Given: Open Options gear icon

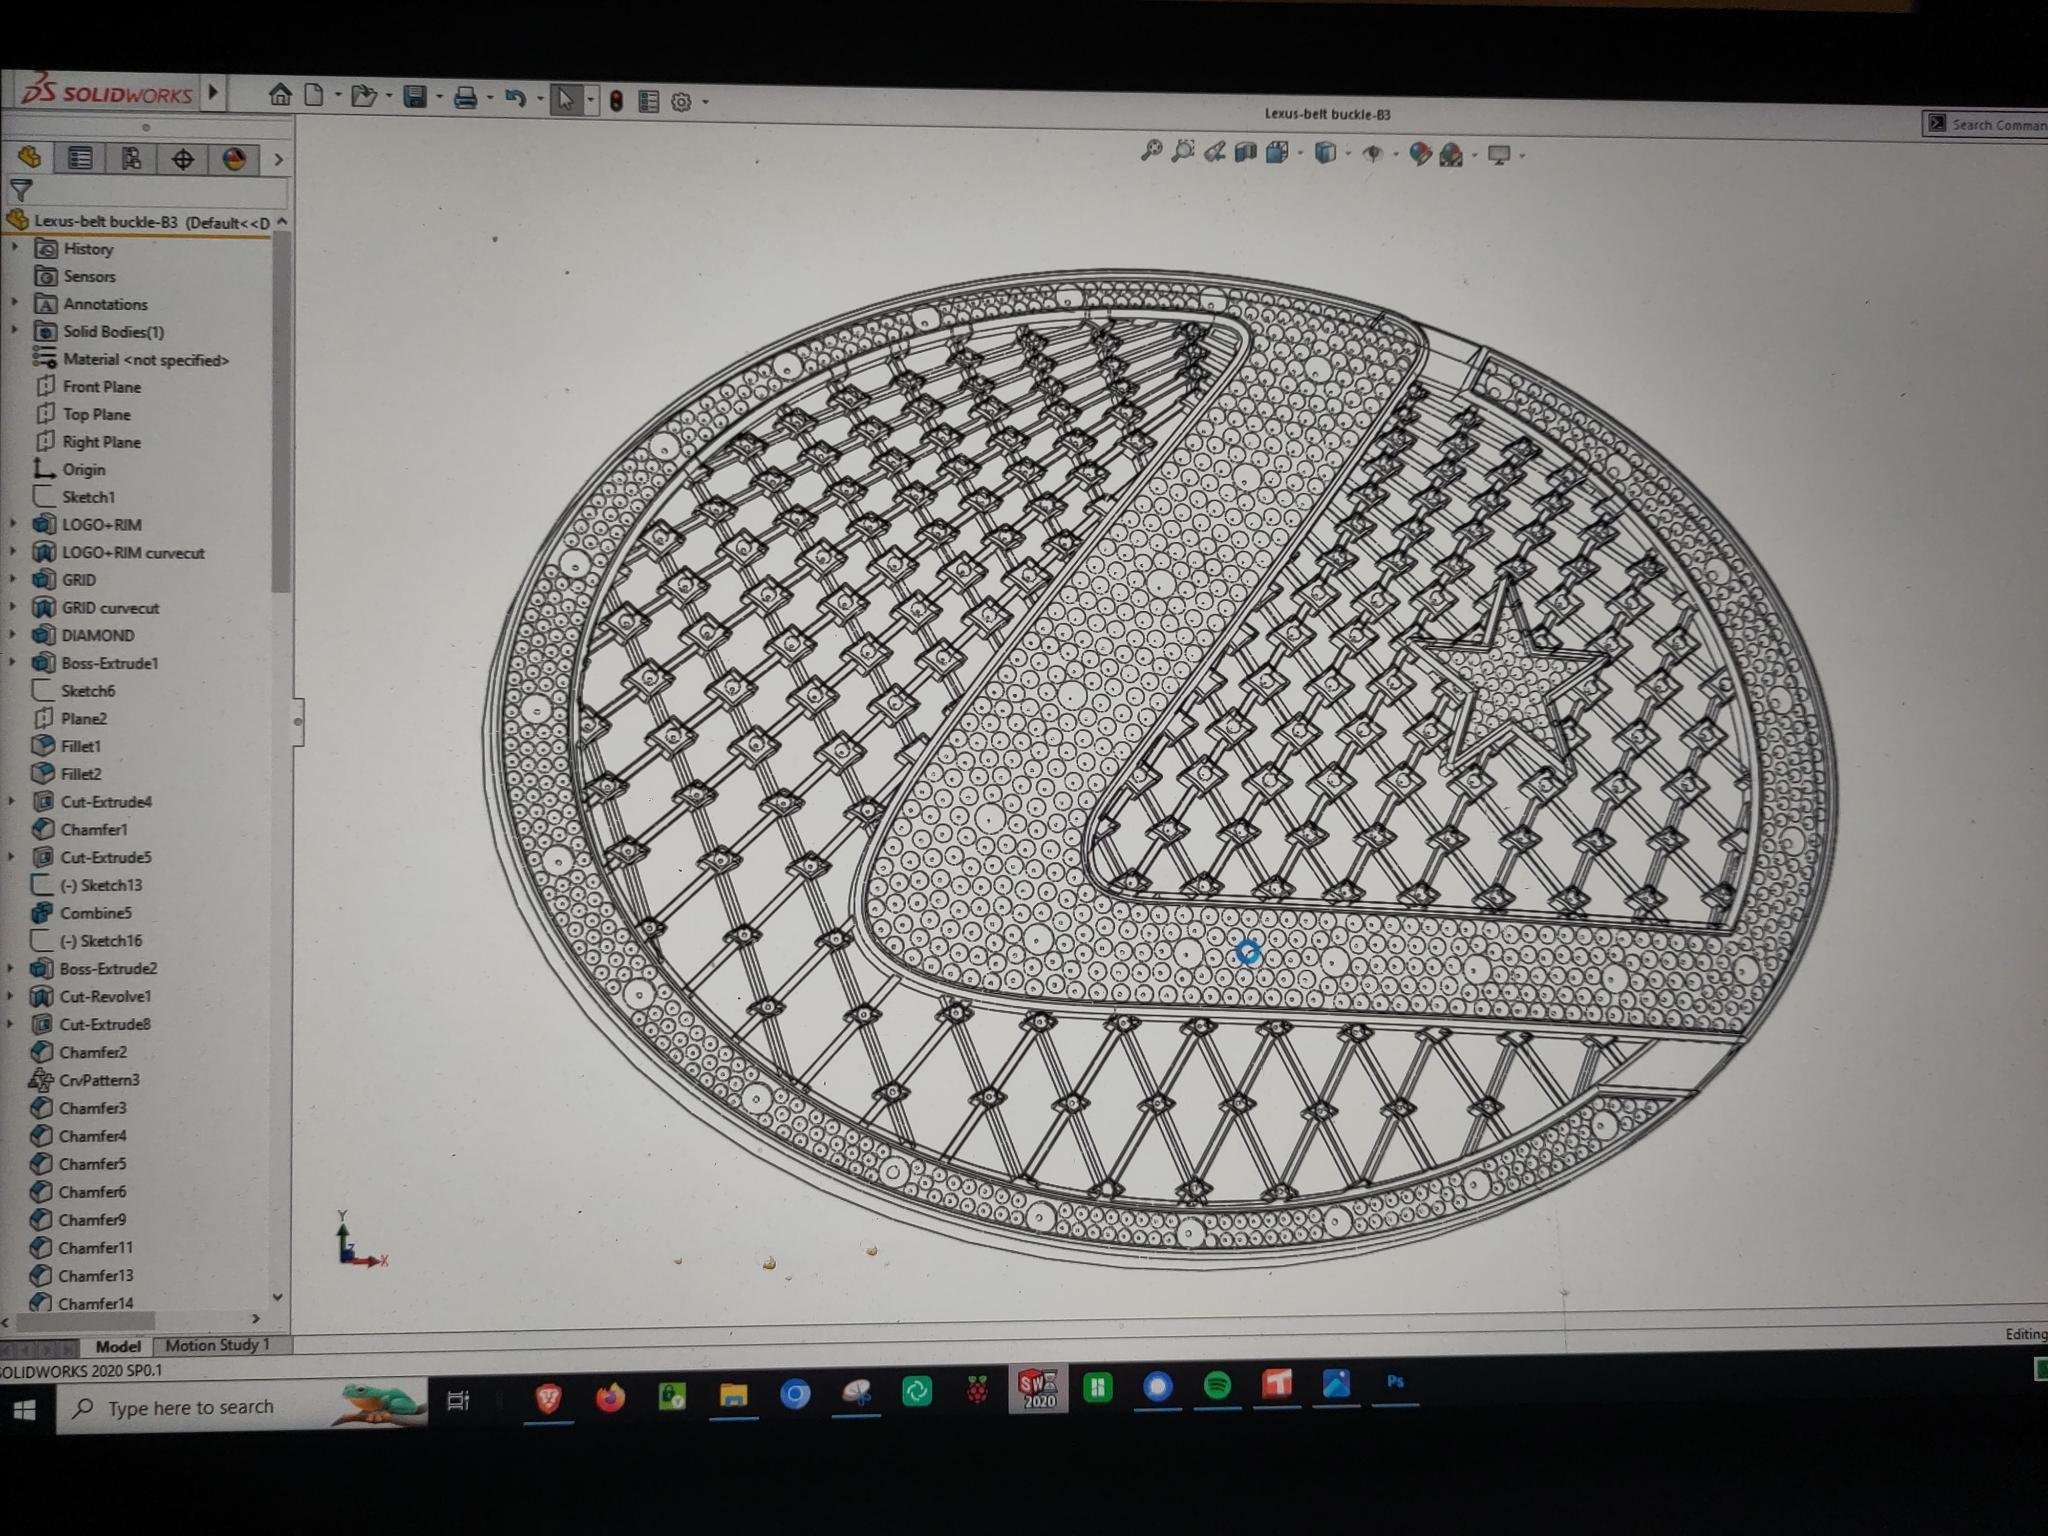Looking at the screenshot, I should coord(681,102).
